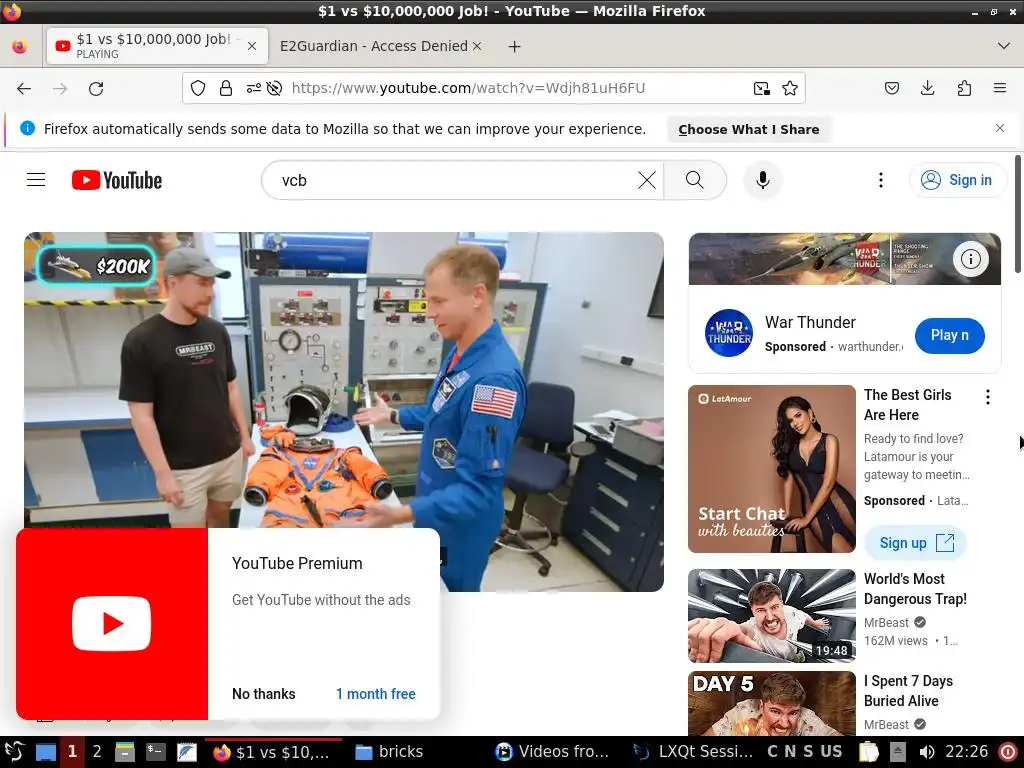Click the red power logout icon
This screenshot has width=1024, height=768.
(x=1008, y=752)
